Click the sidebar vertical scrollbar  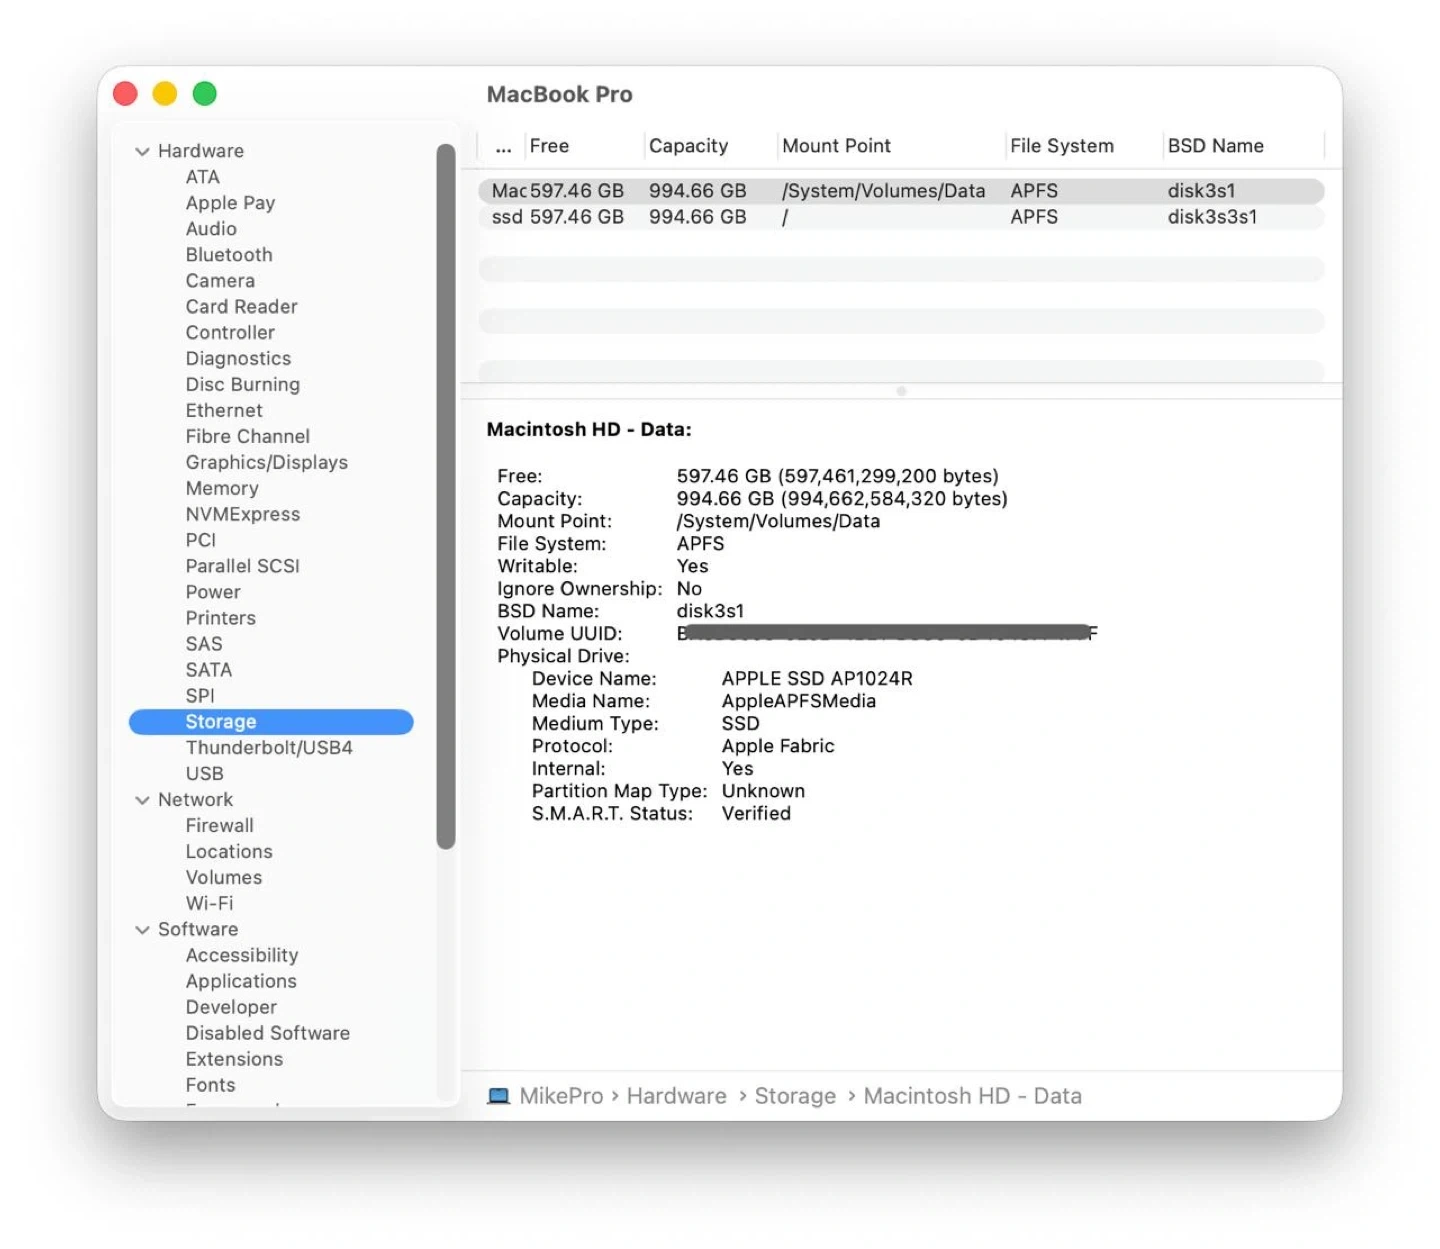pos(446,500)
